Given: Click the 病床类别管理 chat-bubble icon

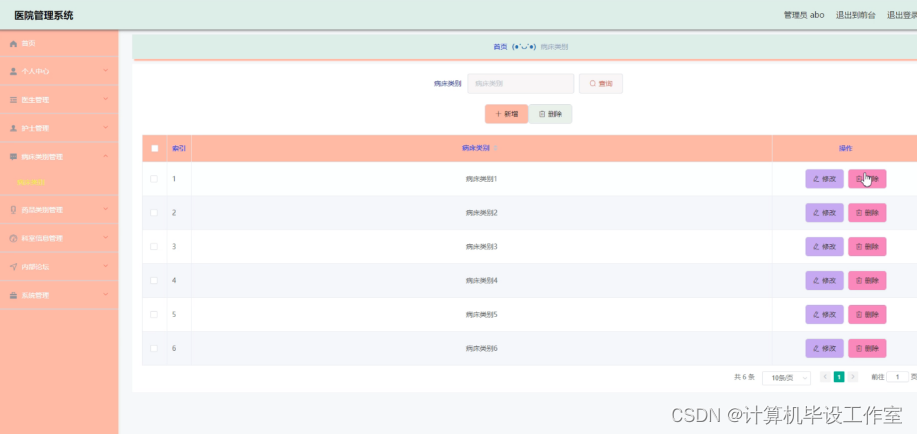Looking at the screenshot, I should (13, 157).
